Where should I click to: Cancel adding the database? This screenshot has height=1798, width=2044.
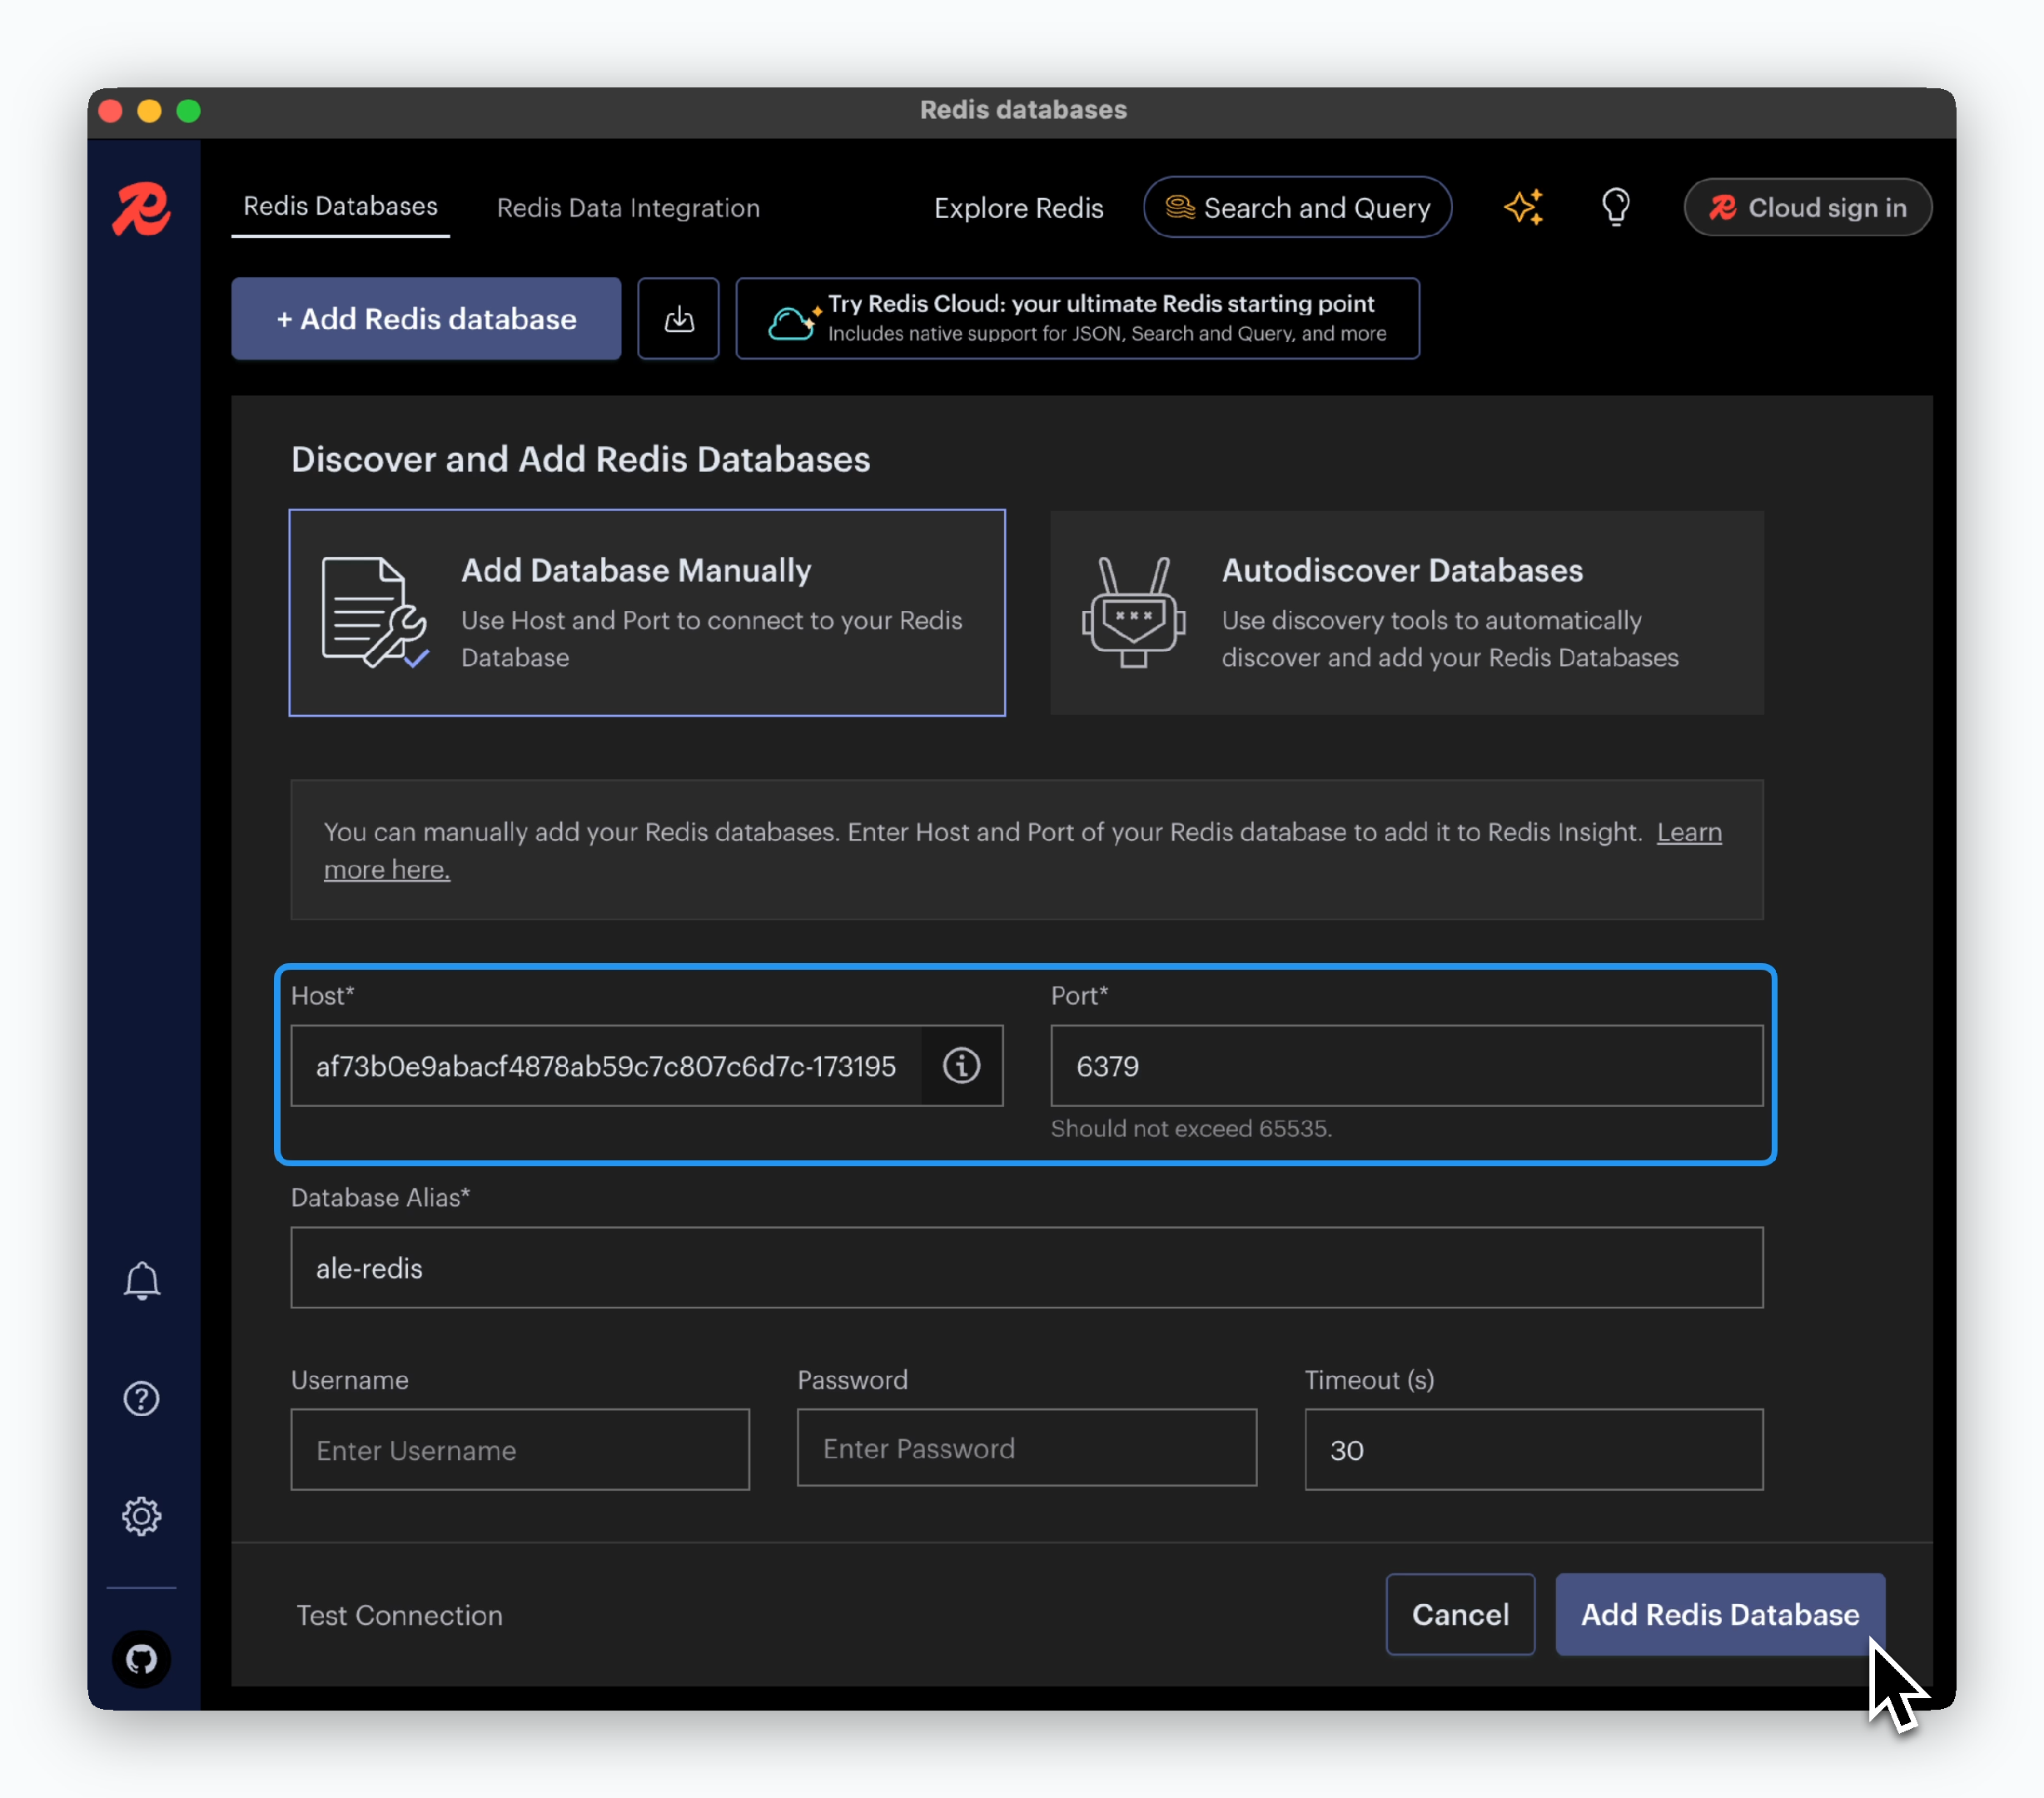click(1460, 1614)
